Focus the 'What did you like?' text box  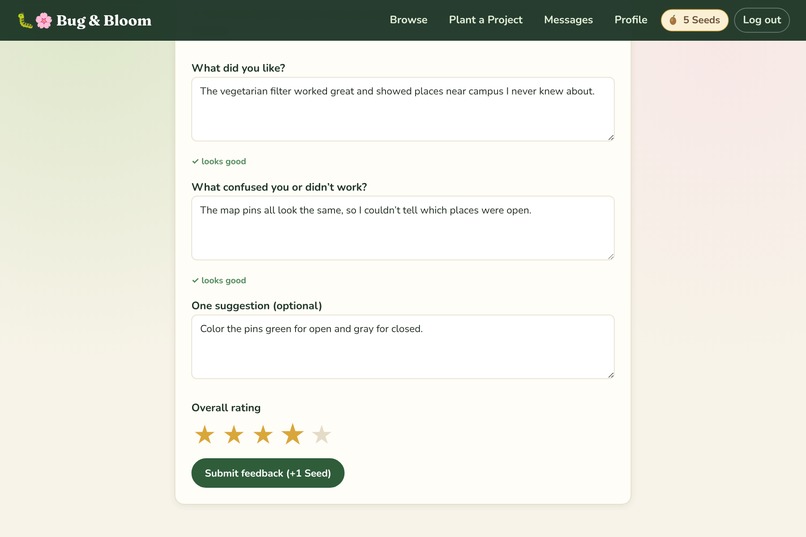pyautogui.click(x=403, y=109)
